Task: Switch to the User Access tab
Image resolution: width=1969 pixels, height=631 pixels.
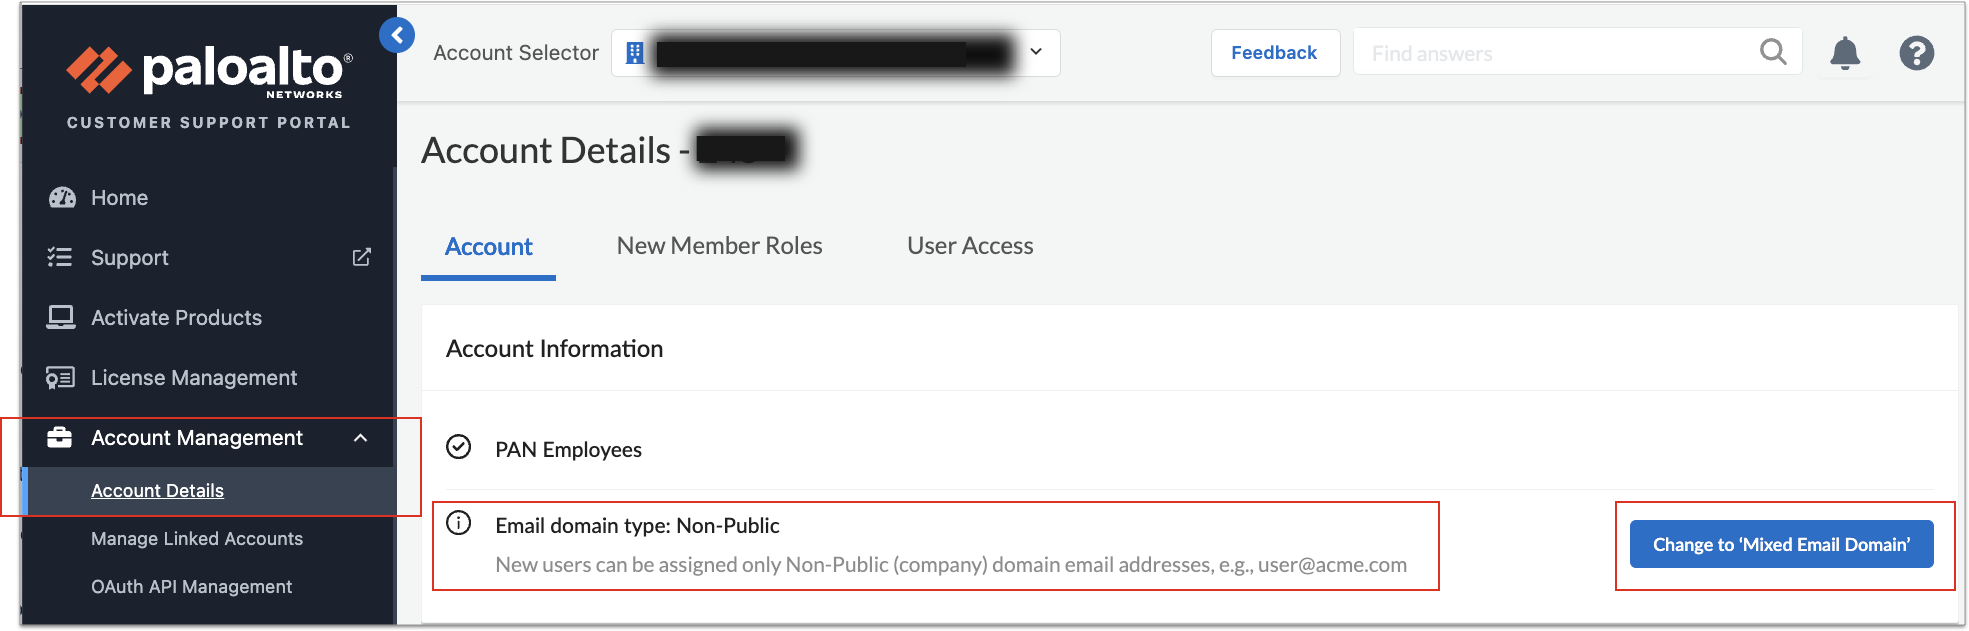Action: 970,246
